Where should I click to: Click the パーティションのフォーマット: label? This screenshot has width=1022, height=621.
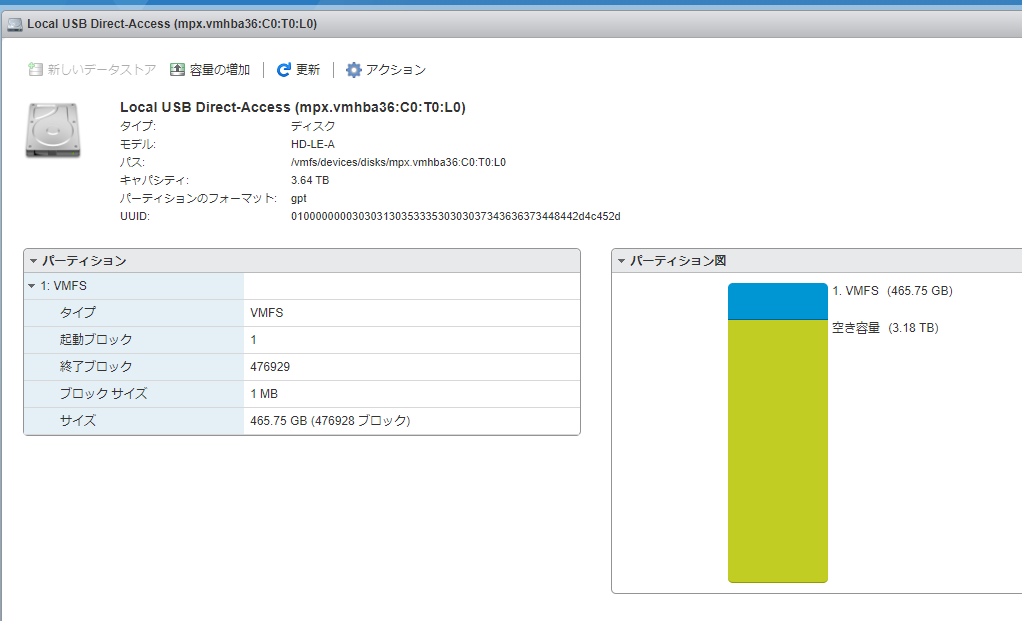coord(198,199)
